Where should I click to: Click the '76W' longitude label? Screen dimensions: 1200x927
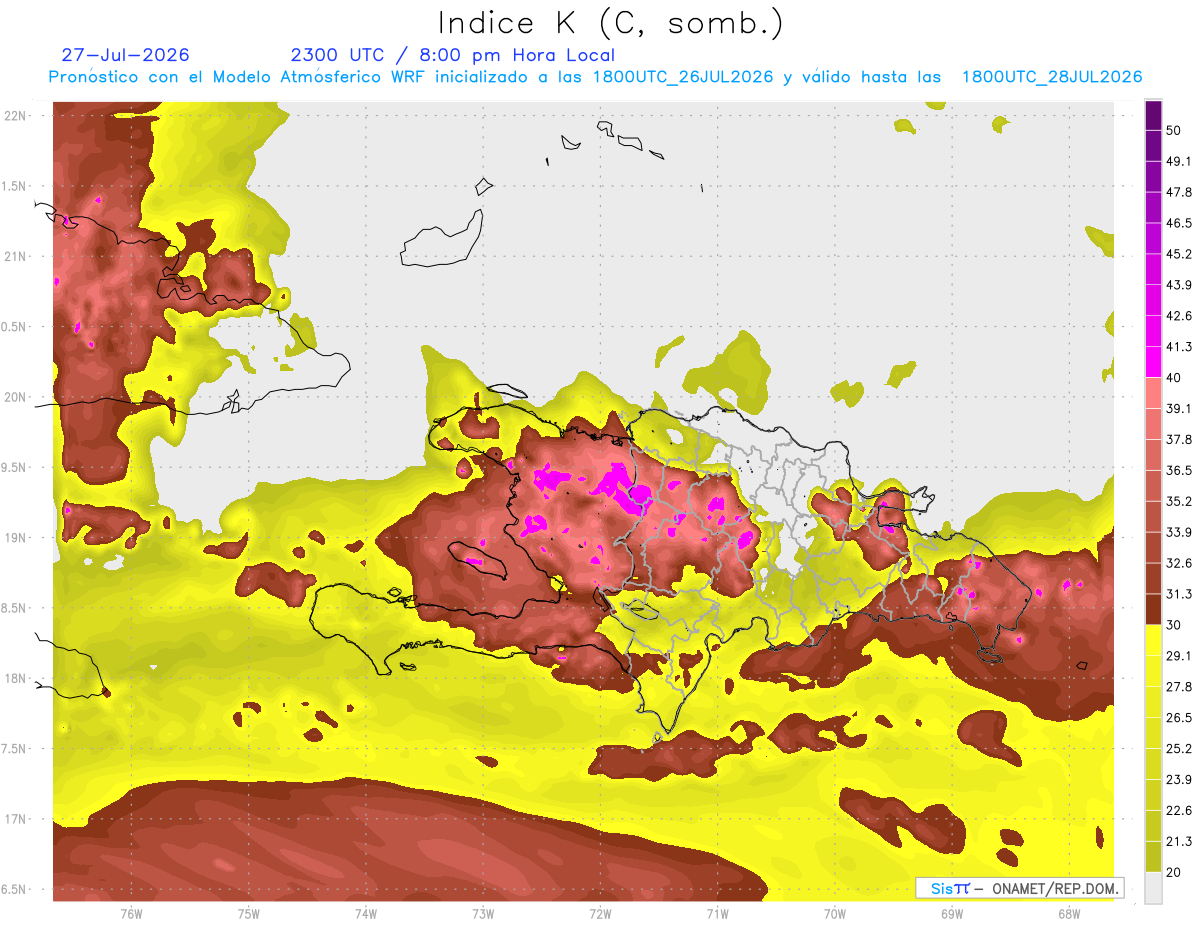point(131,915)
